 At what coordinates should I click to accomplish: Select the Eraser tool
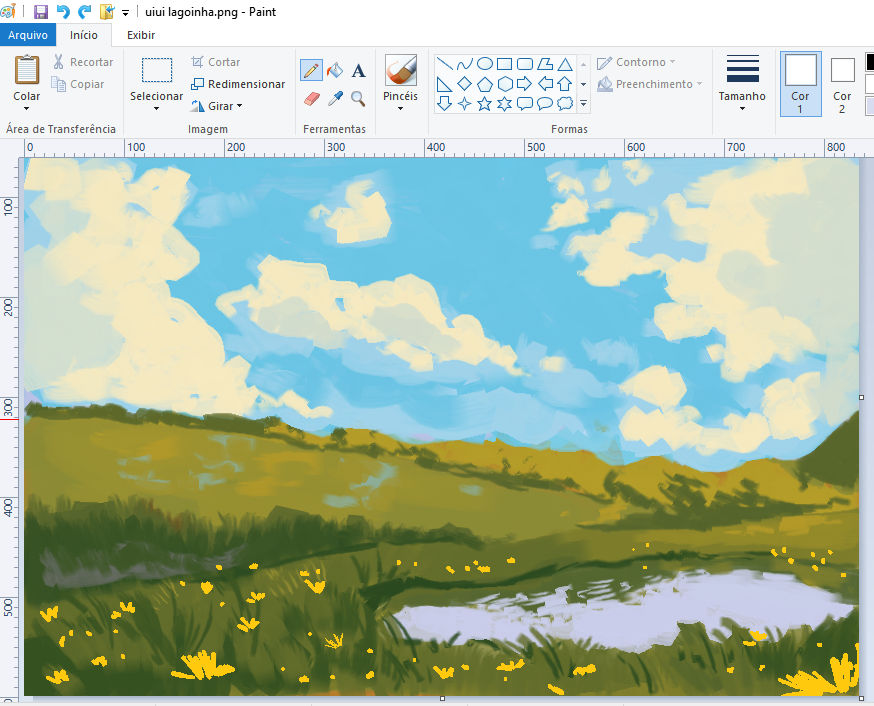(x=311, y=98)
